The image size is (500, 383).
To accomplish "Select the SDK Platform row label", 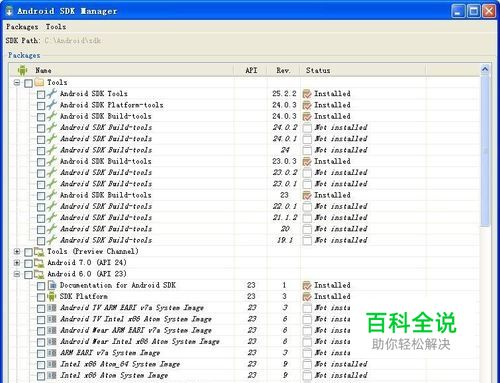I will click(x=84, y=296).
